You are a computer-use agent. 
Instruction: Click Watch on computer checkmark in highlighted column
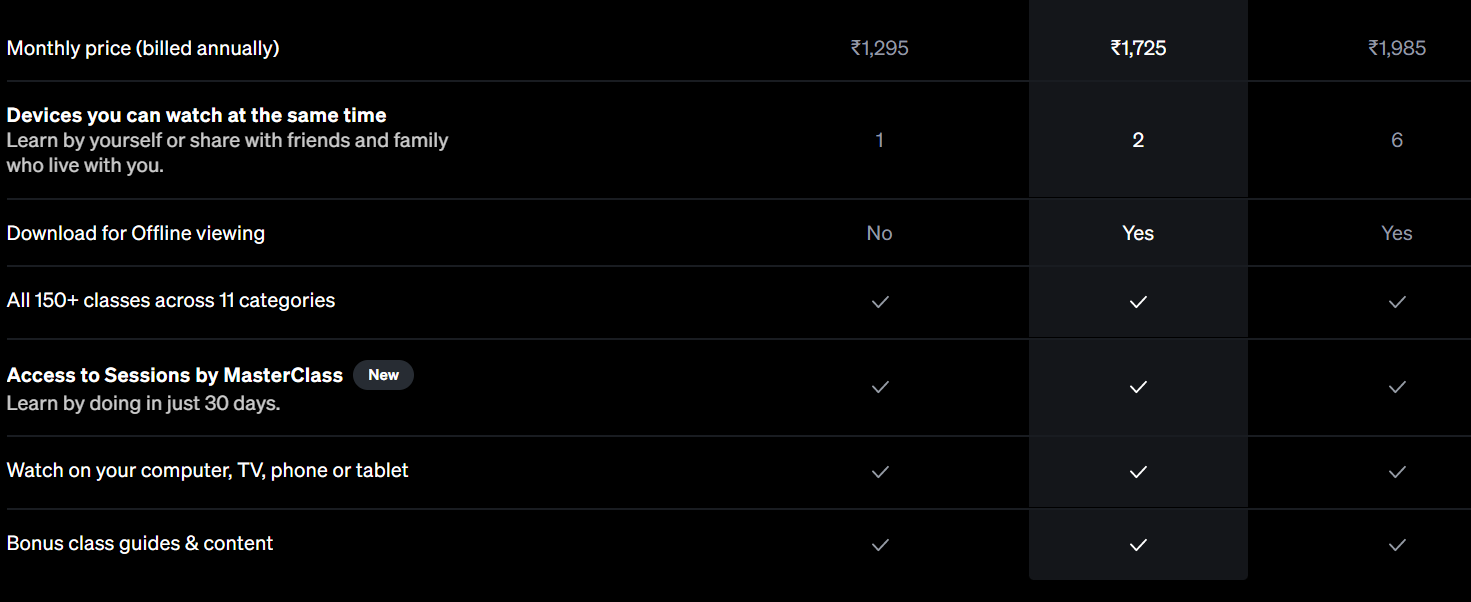pyautogui.click(x=1138, y=472)
